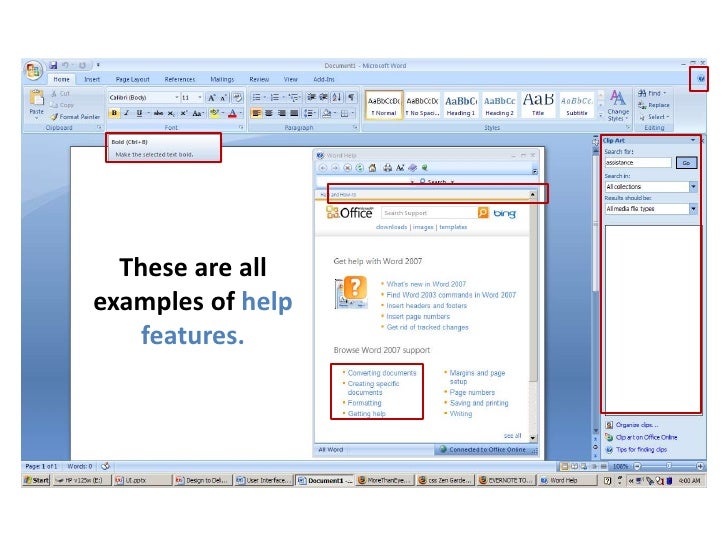This screenshot has width=728, height=546.
Task: Click the Format Painter tool
Action: pos(75,117)
